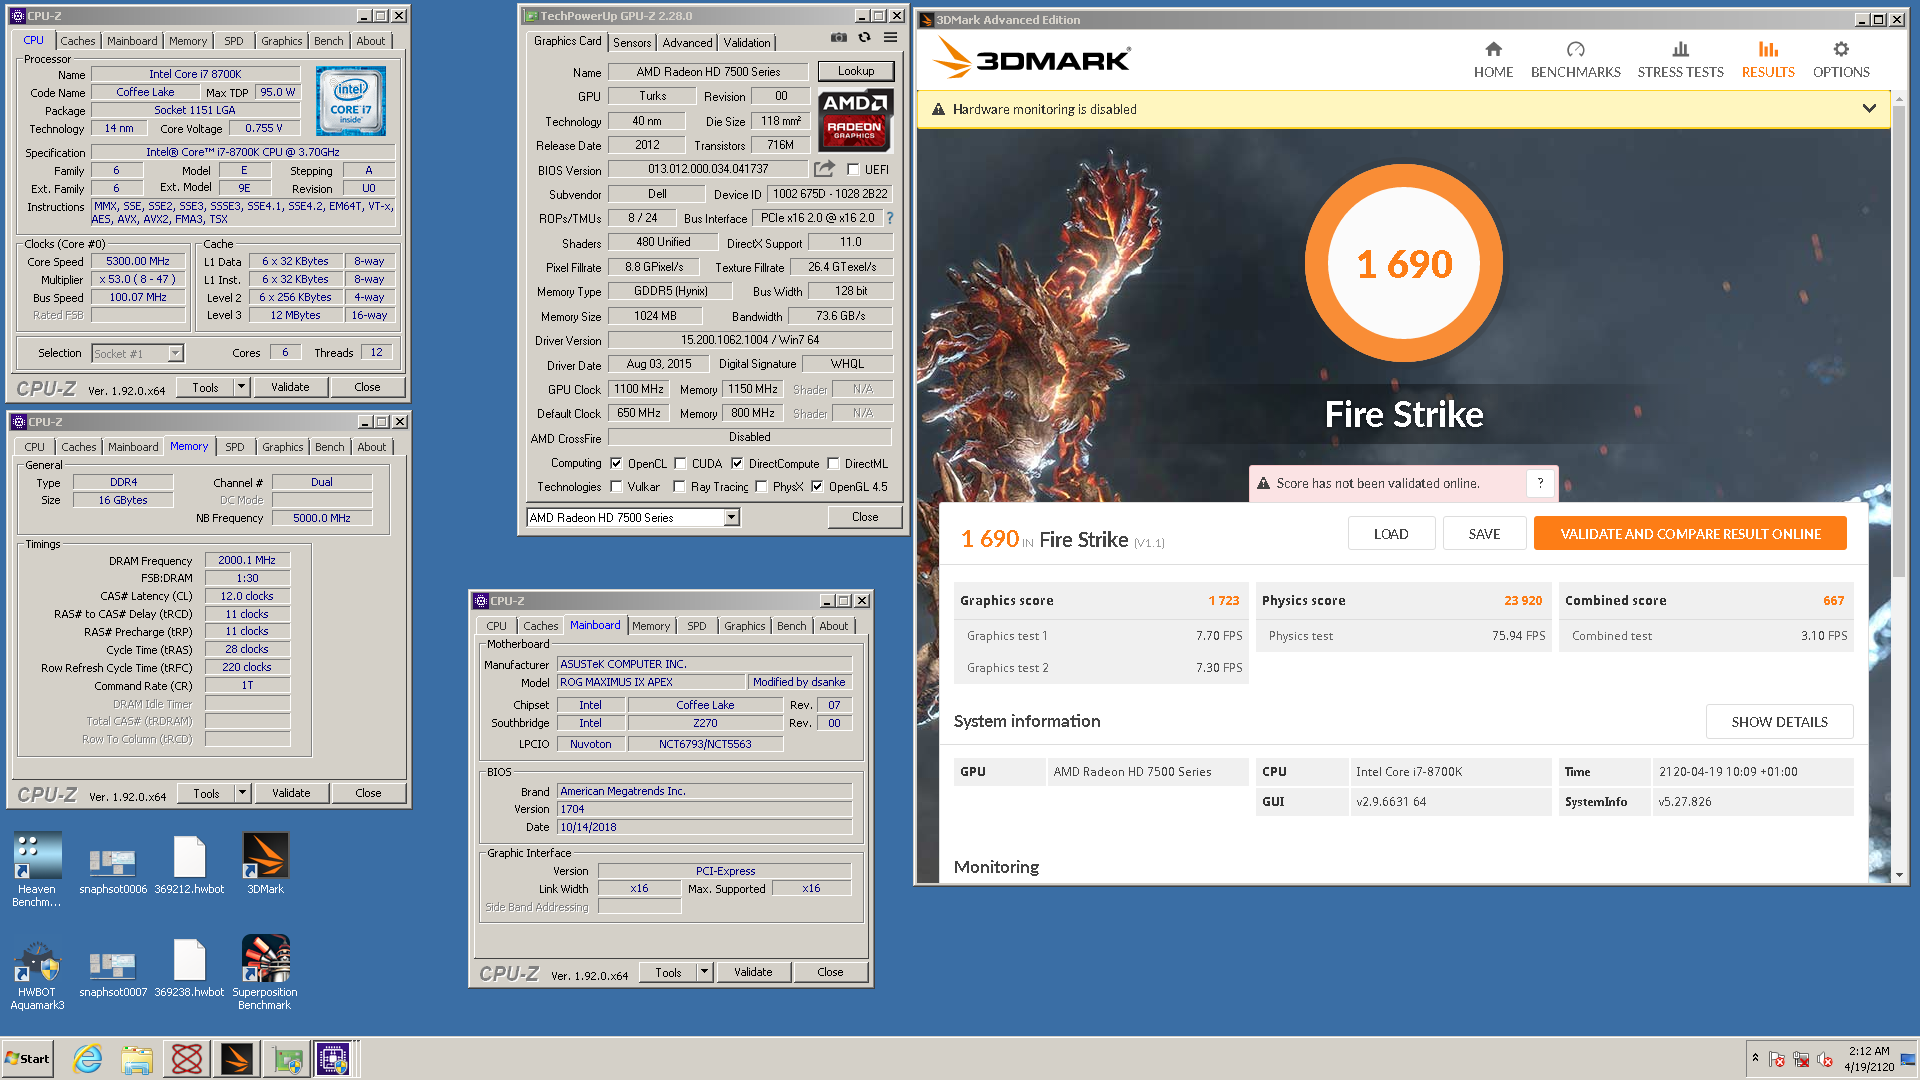Click the Windows Start button
Viewport: 1920px width, 1080px height.
tap(28, 1058)
